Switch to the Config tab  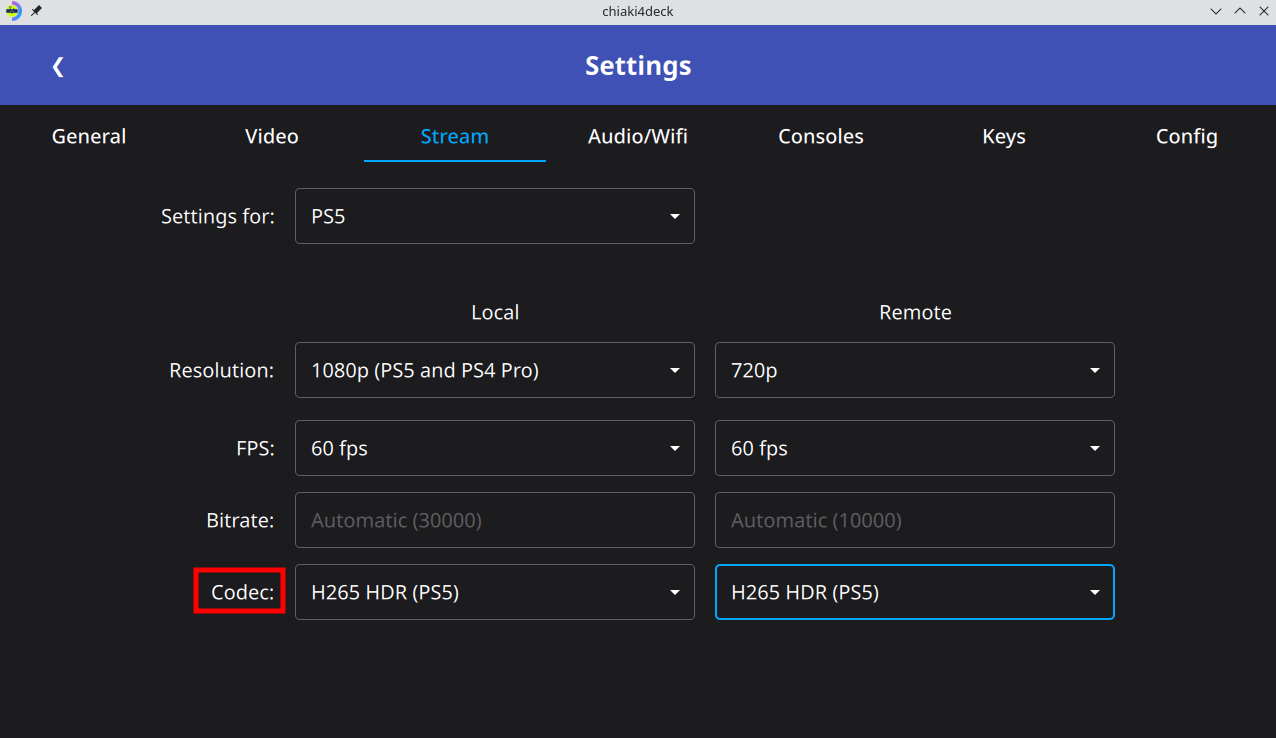(x=1186, y=136)
